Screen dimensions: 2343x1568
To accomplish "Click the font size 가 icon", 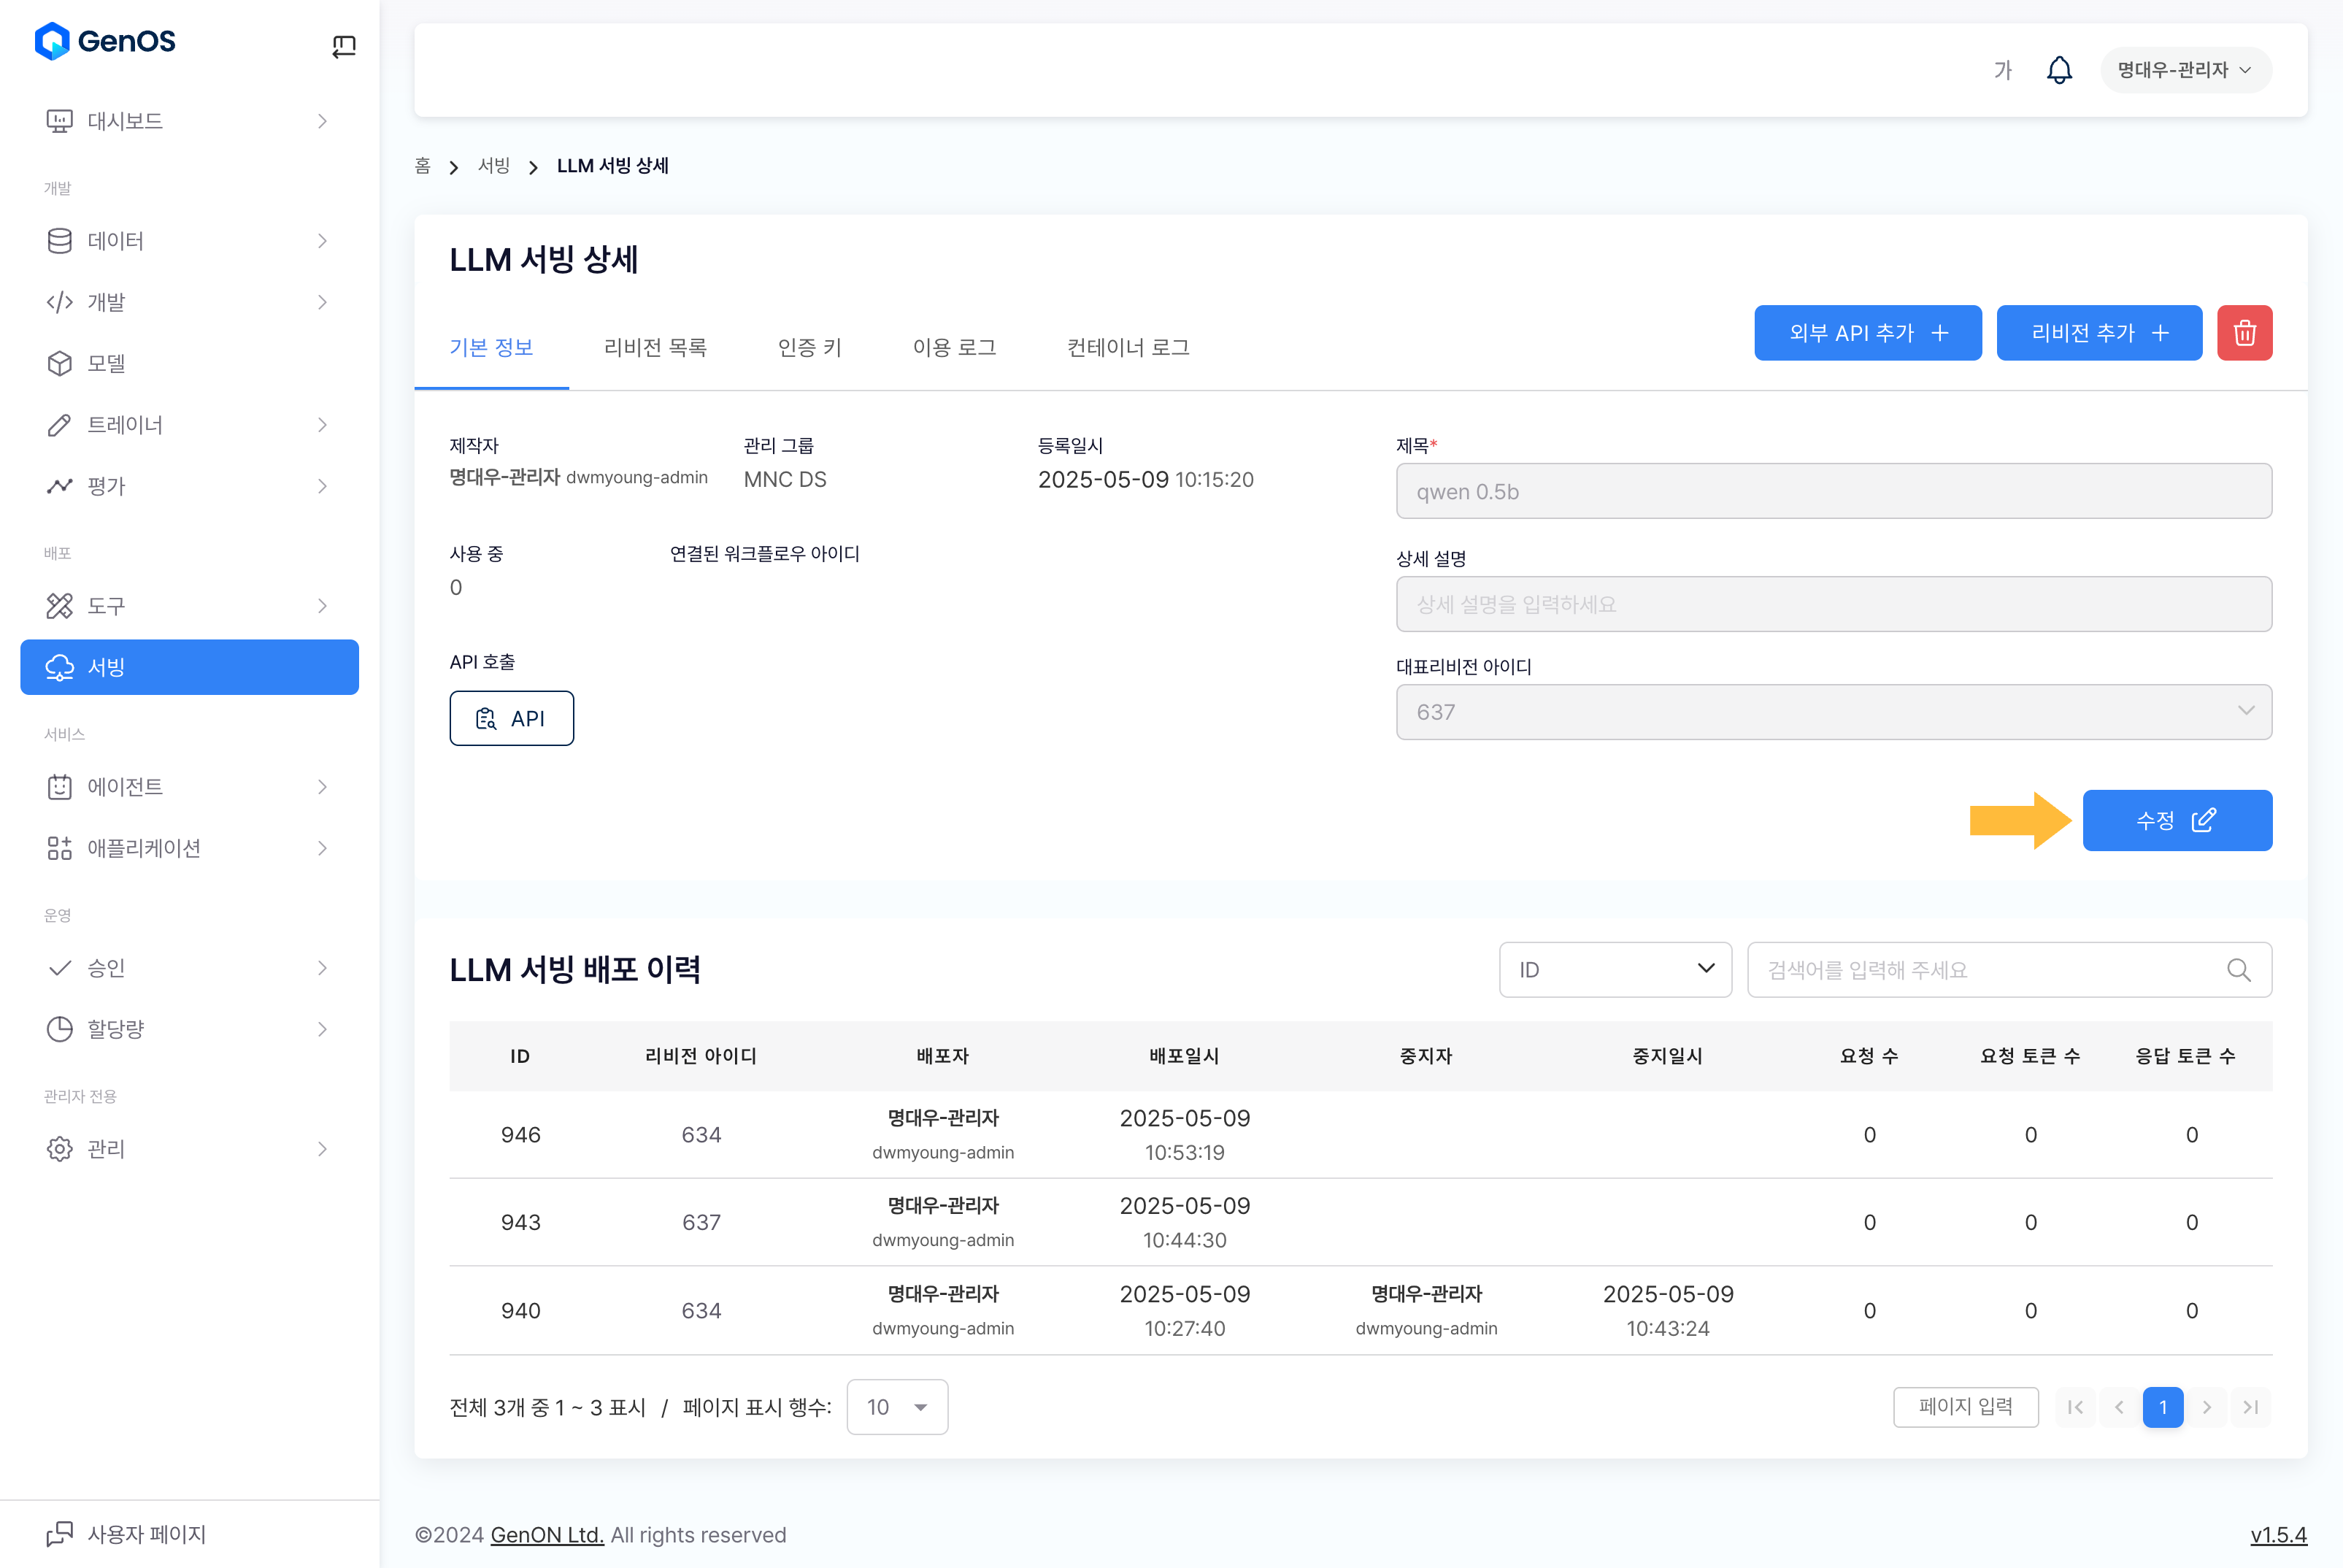I will [2002, 70].
